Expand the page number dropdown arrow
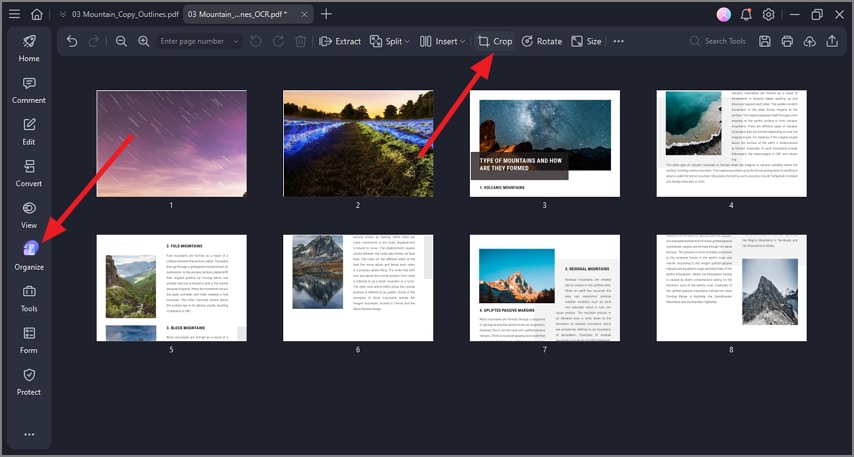Screen dimensions: 854x457 tap(236, 41)
